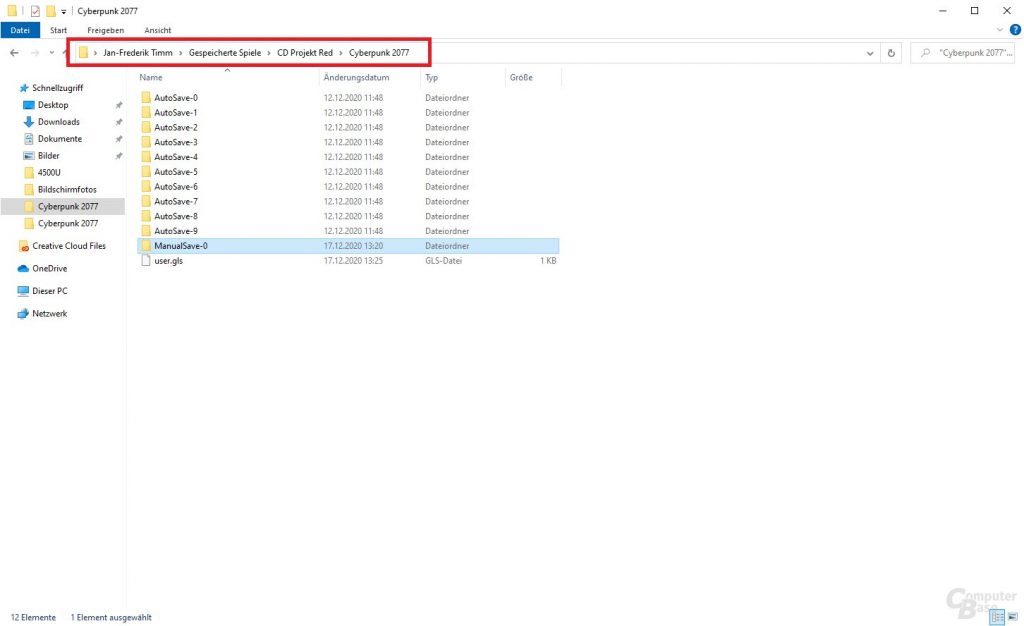Refresh the folder with the reload button
The width and height of the screenshot is (1024, 626).
pos(891,54)
